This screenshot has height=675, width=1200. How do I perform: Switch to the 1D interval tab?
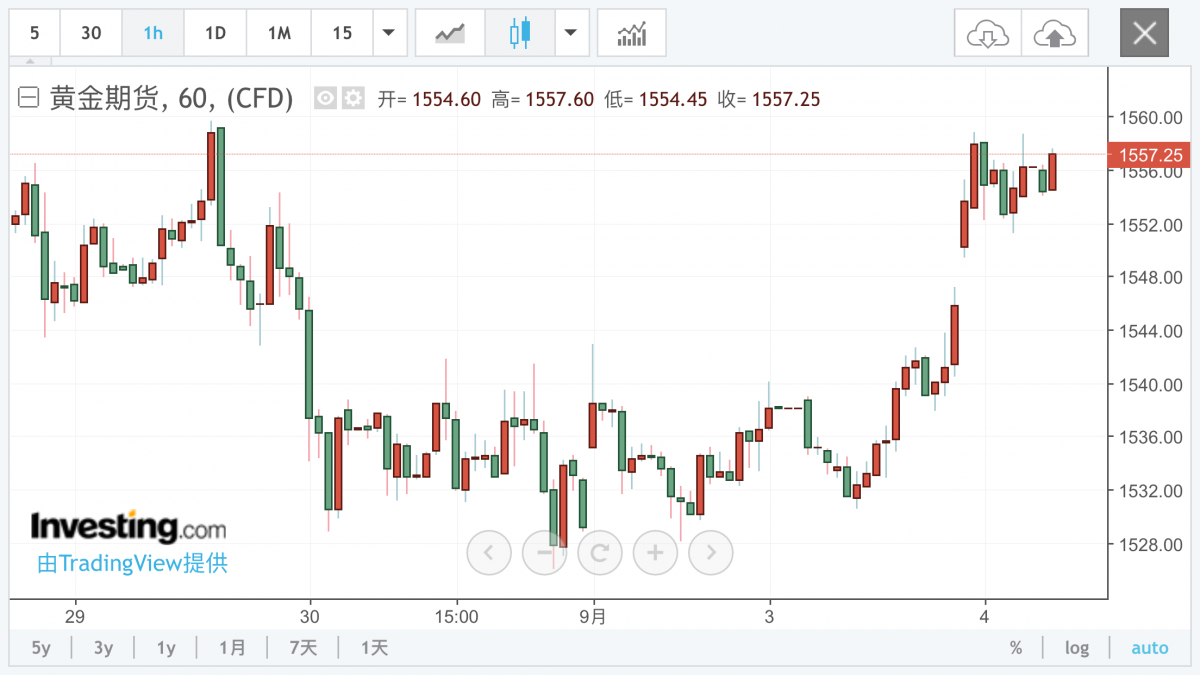coord(215,33)
